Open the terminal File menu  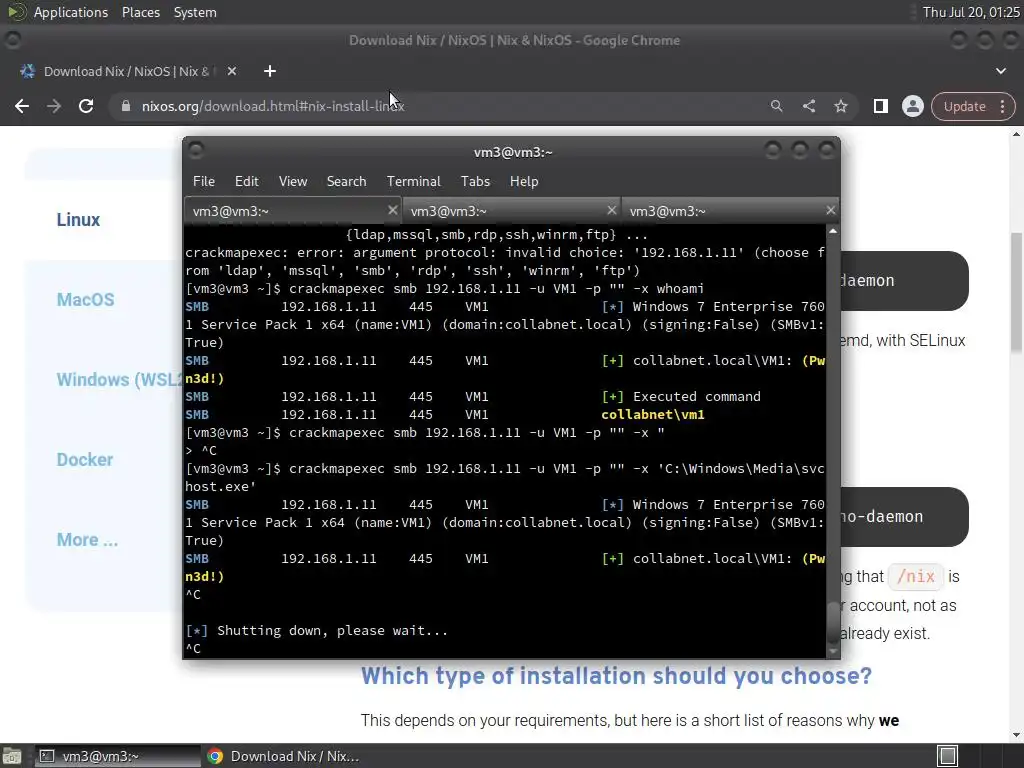(x=203, y=181)
